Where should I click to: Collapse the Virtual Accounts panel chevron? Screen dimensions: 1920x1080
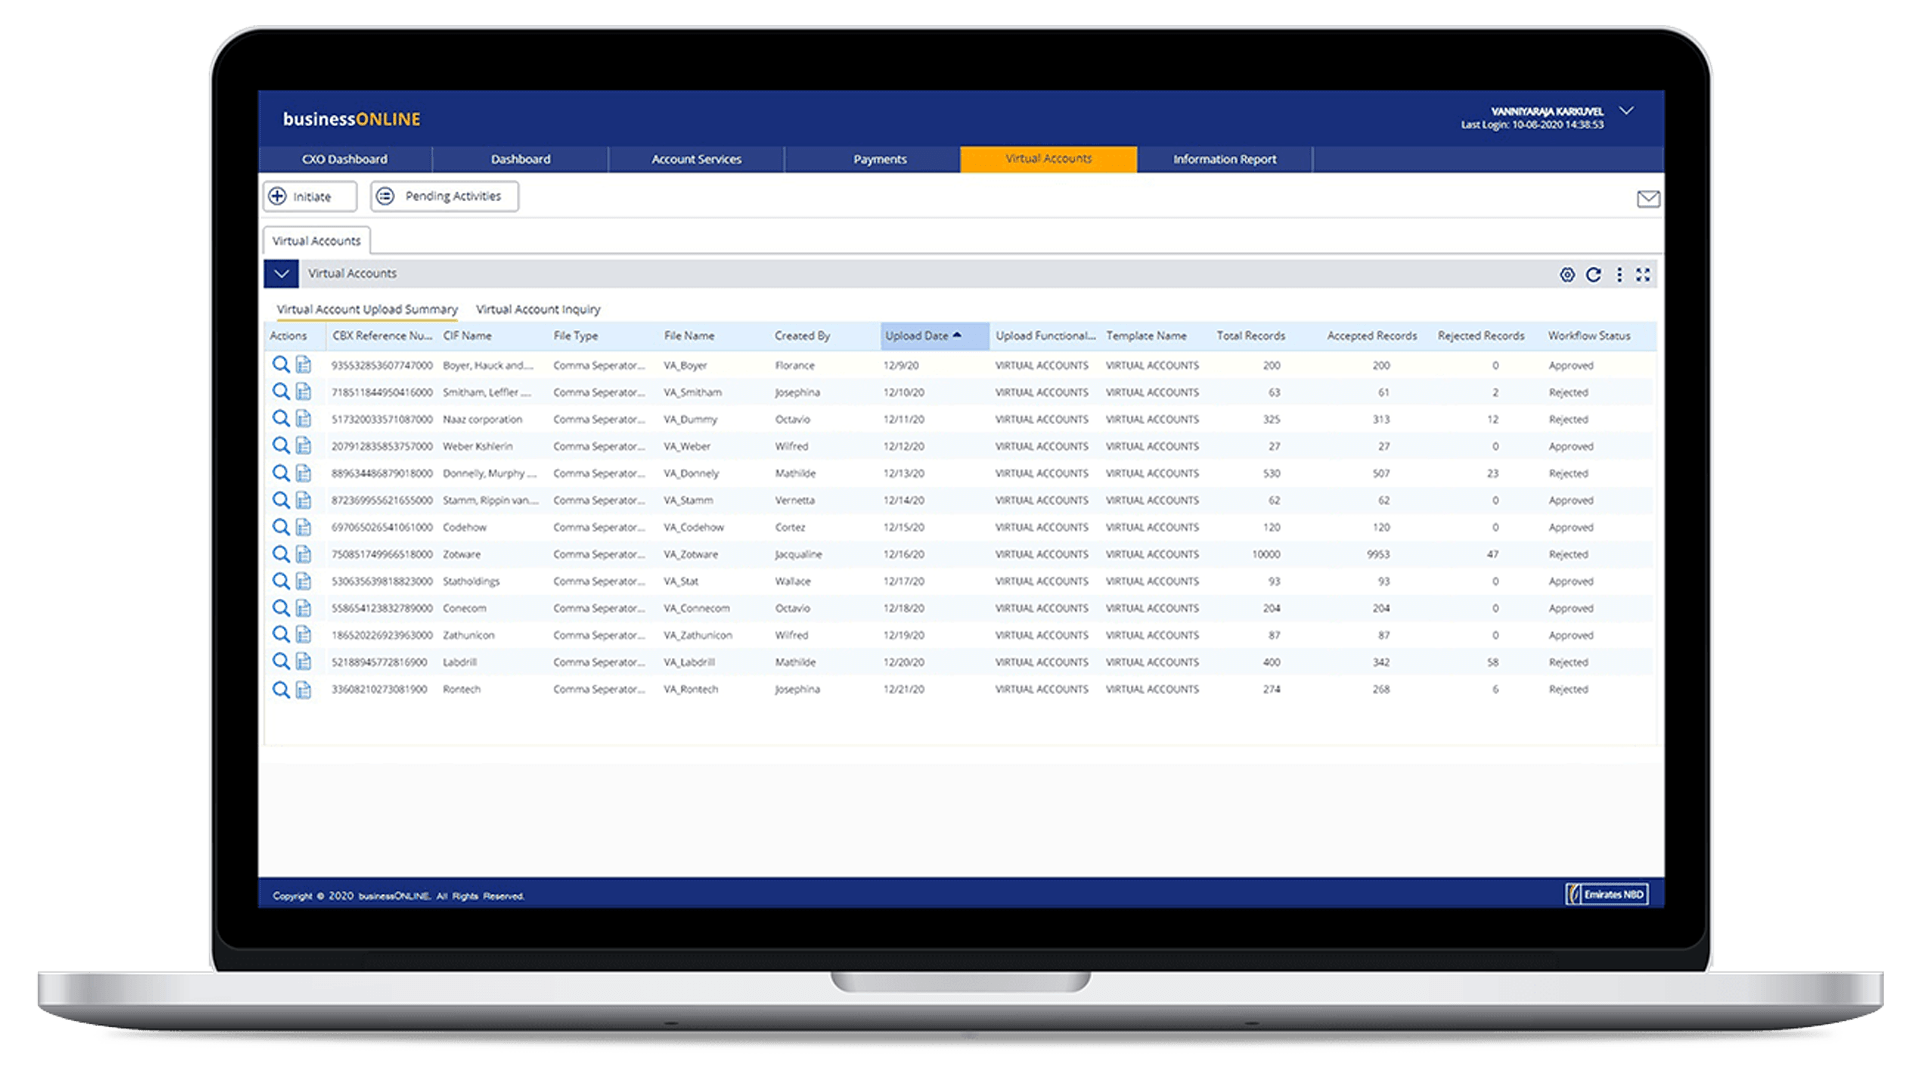pyautogui.click(x=281, y=274)
